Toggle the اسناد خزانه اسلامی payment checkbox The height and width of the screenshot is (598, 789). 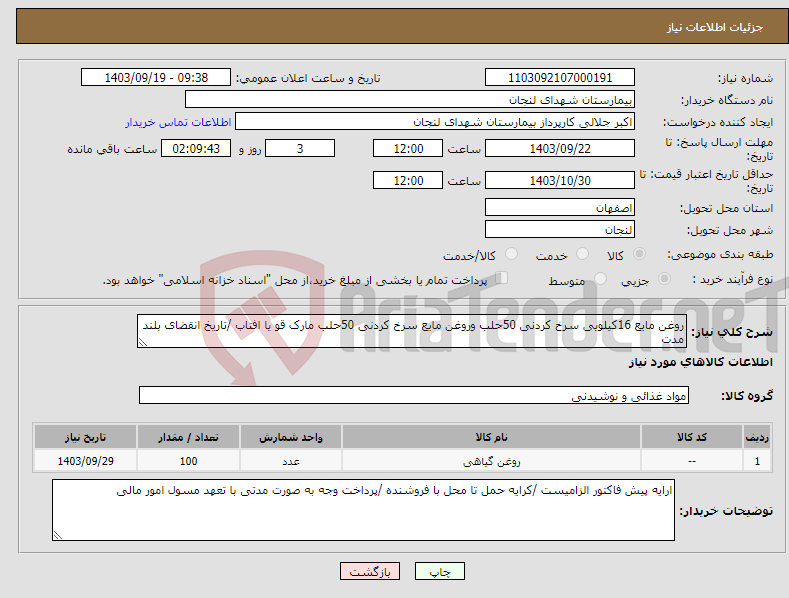(501, 278)
